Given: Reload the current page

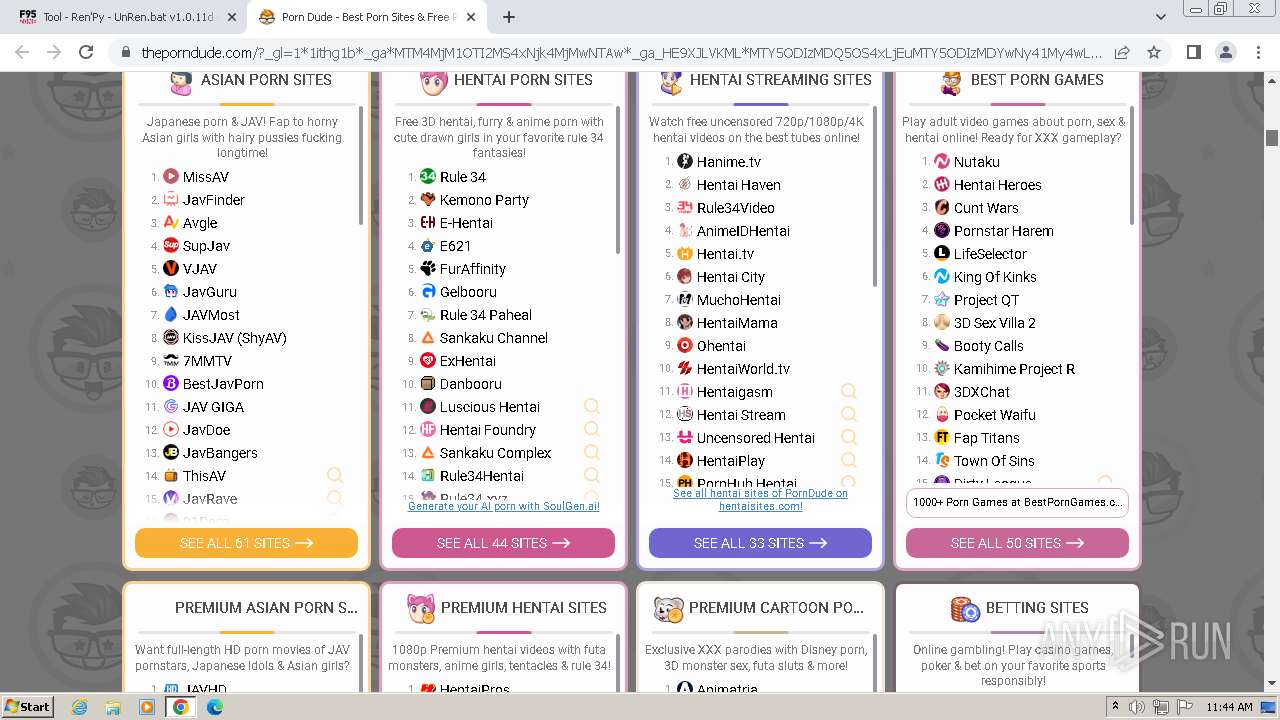Looking at the screenshot, I should [86, 52].
